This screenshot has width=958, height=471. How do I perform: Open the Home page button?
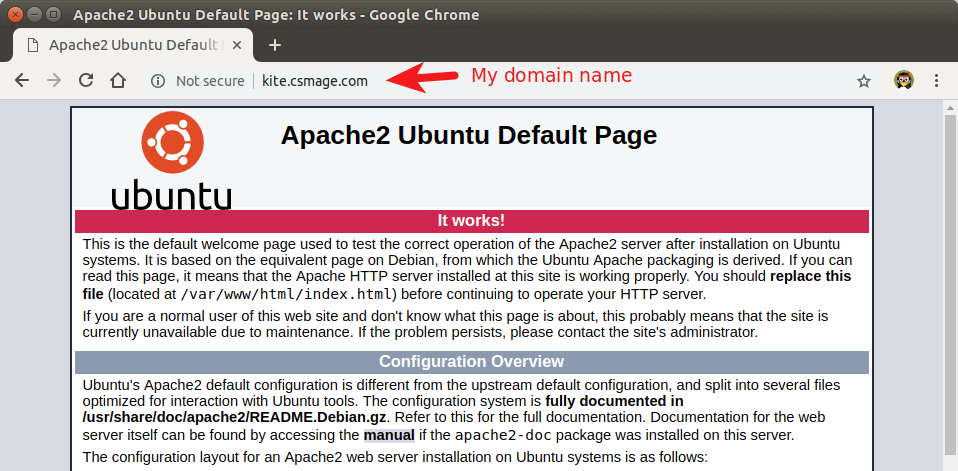coord(118,81)
